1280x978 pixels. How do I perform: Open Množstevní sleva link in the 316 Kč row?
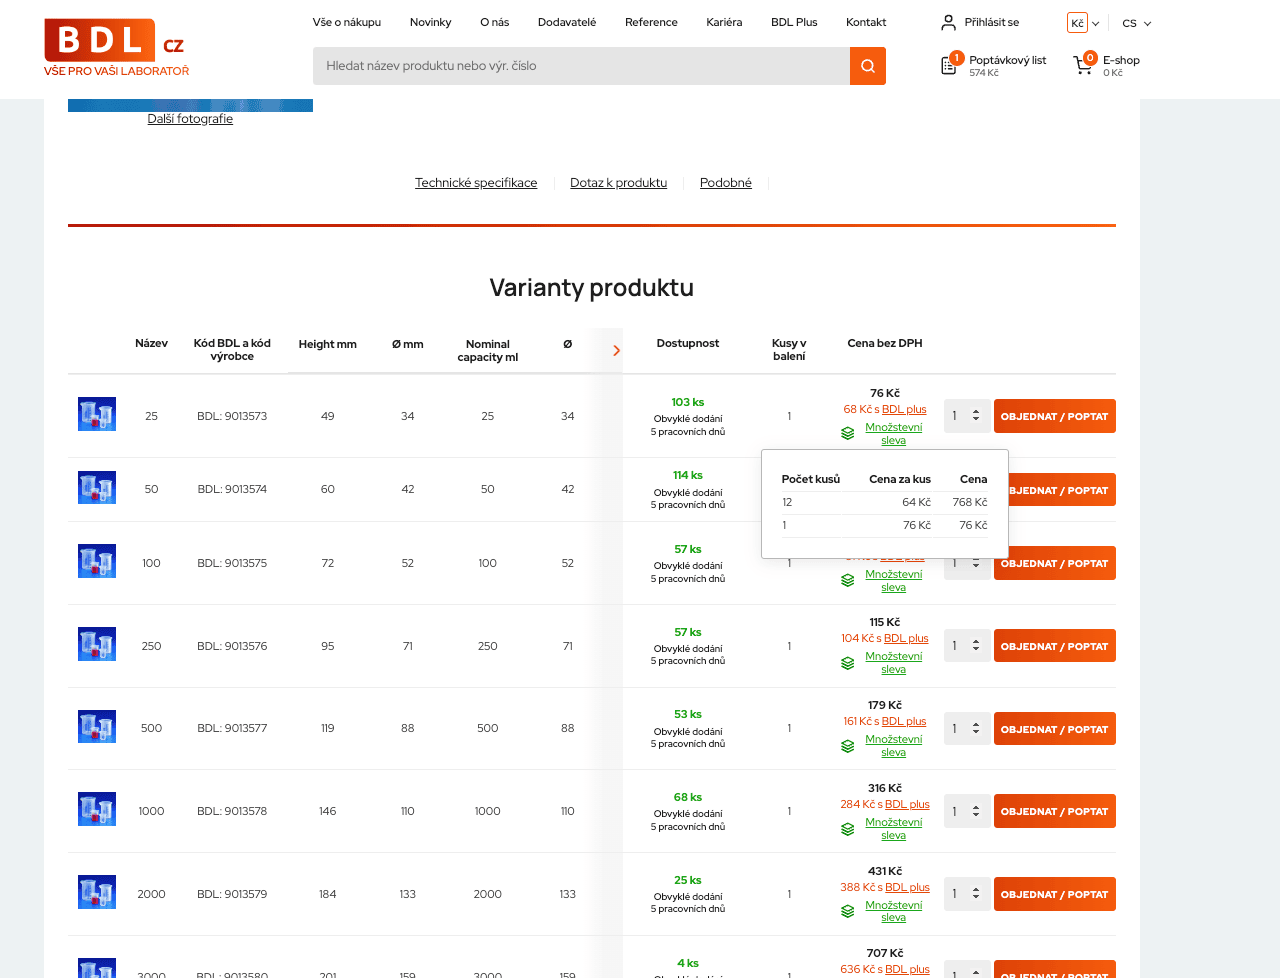tap(894, 829)
